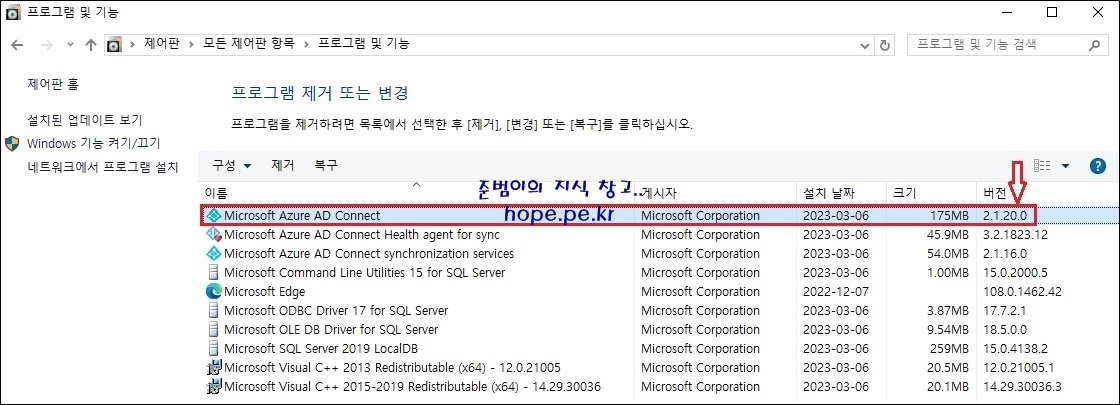Open 네트워크에서 프로그램 설치 link
1120x405 pixels.
tap(103, 167)
